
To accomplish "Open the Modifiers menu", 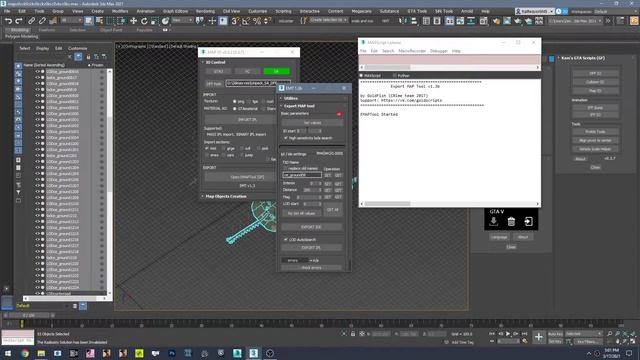I will [x=120, y=11].
